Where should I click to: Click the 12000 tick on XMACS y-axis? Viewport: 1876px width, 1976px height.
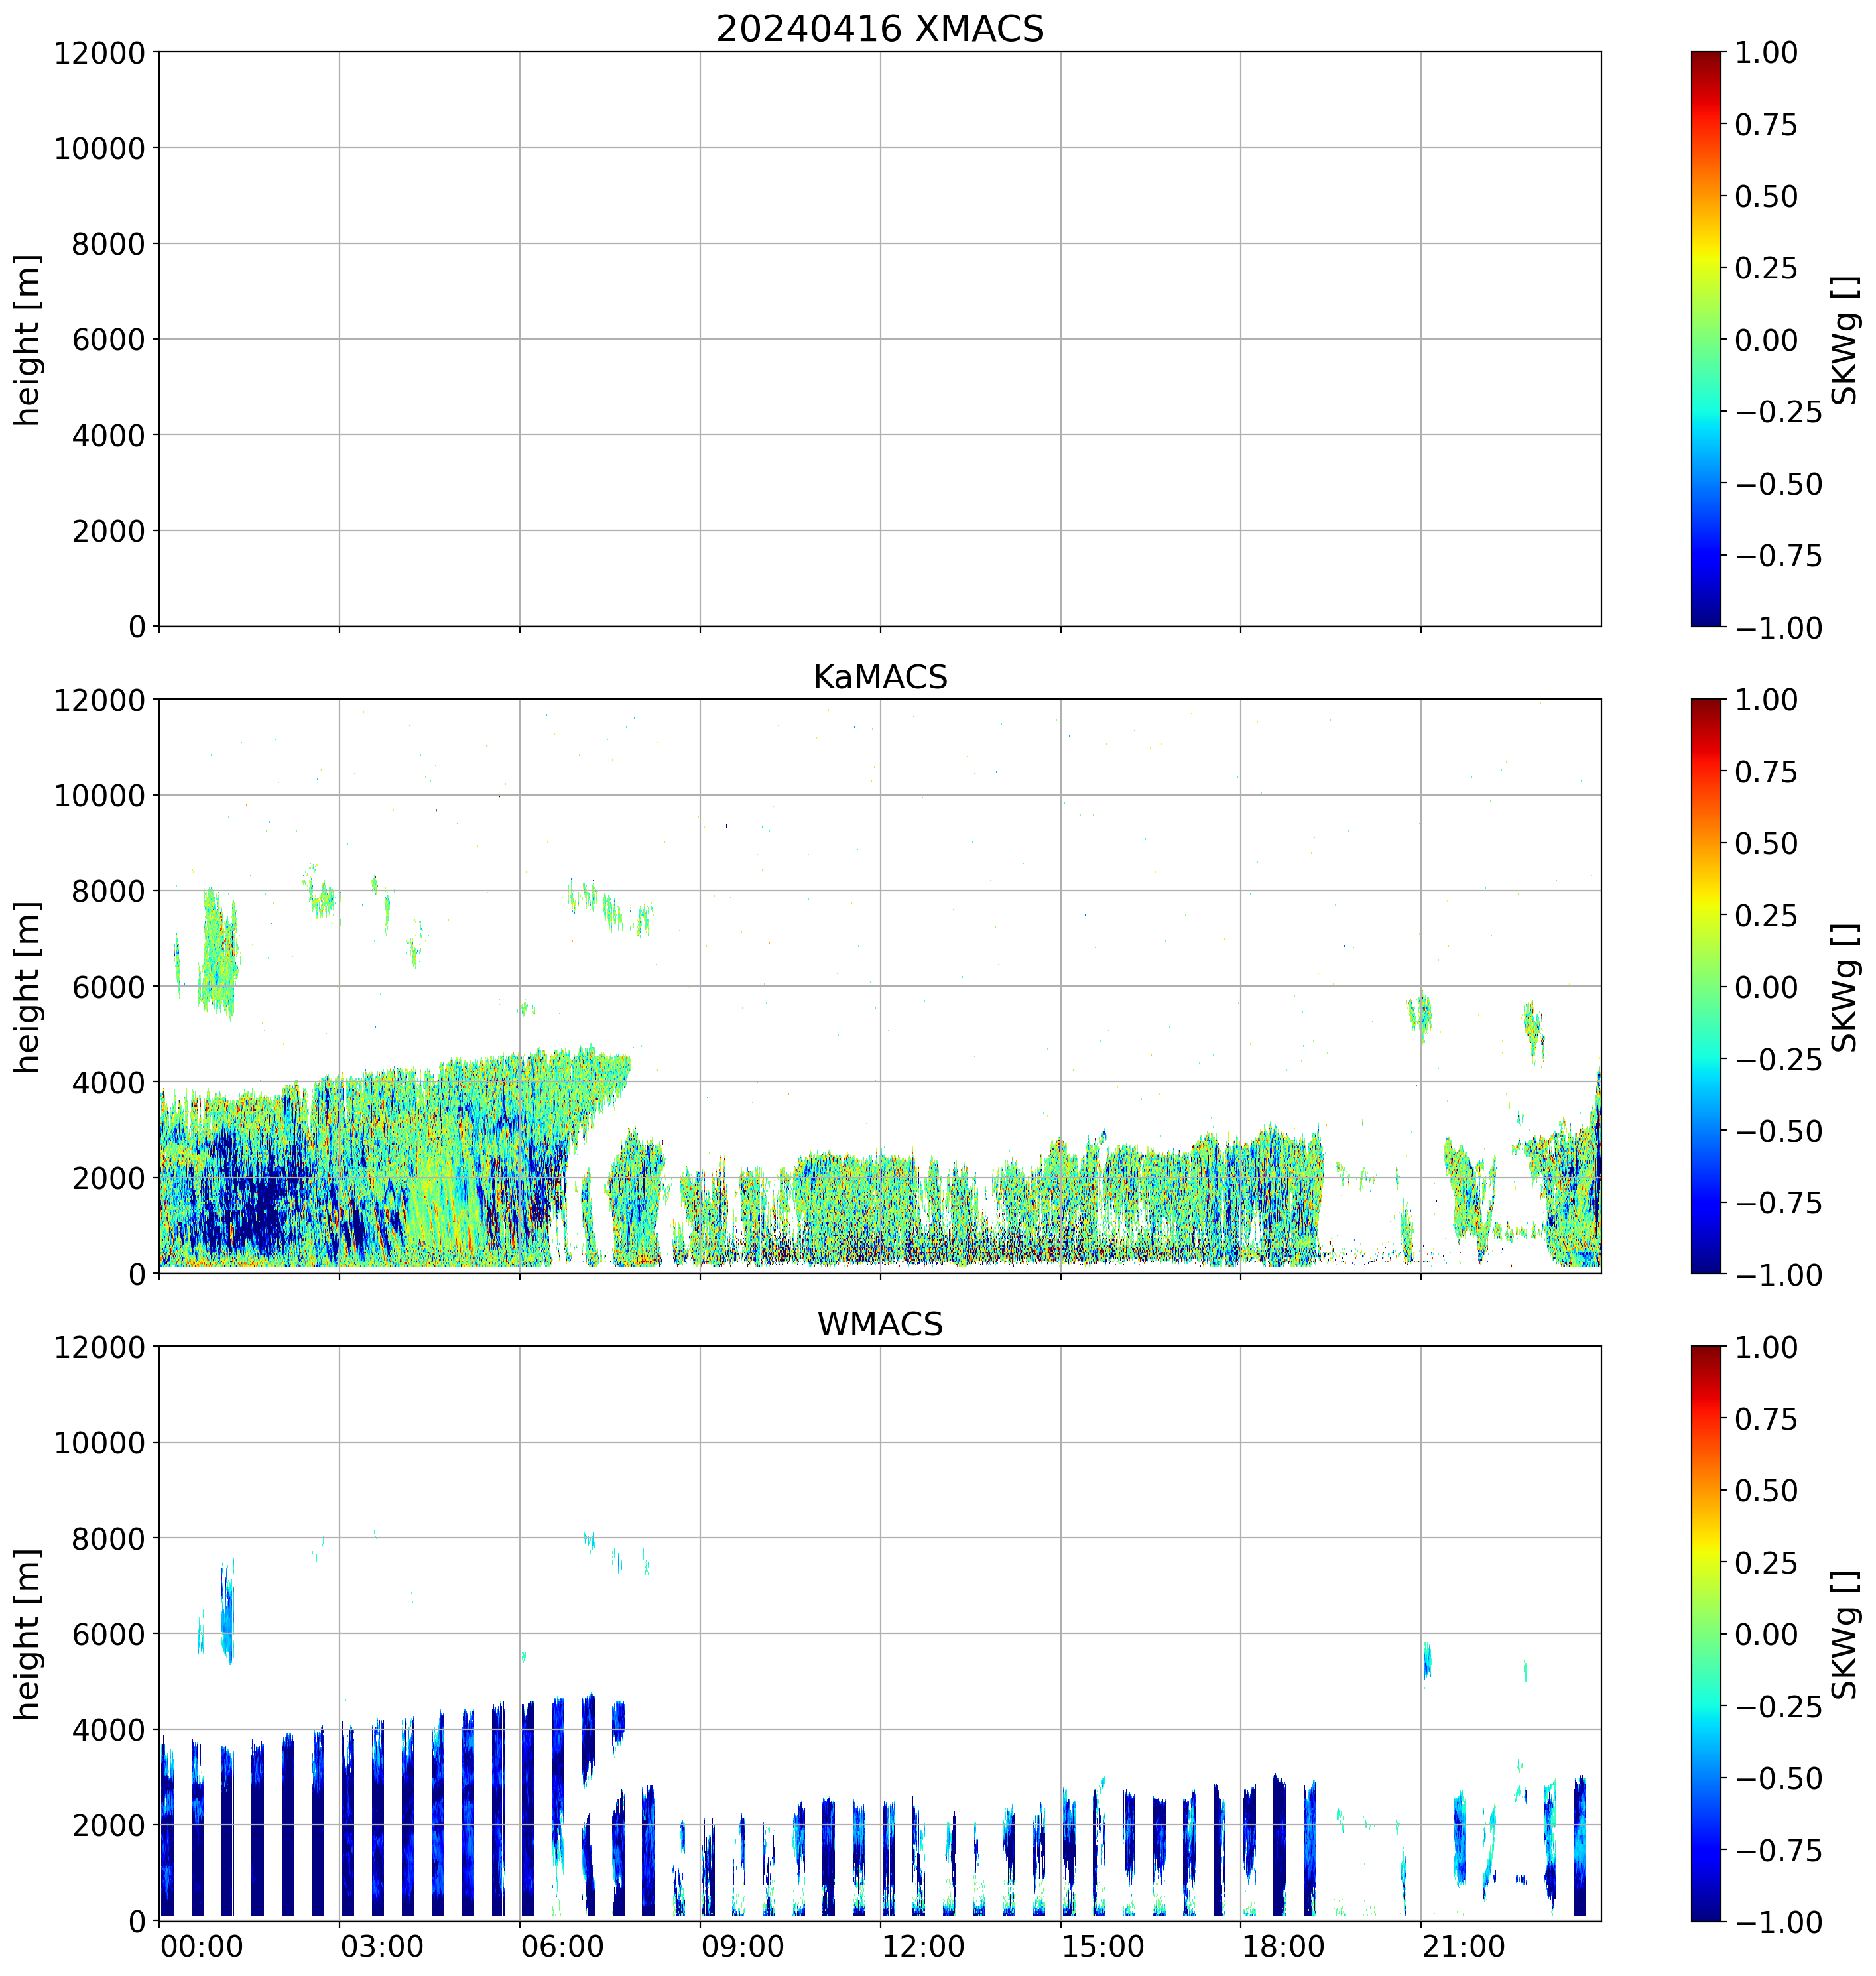[99, 53]
